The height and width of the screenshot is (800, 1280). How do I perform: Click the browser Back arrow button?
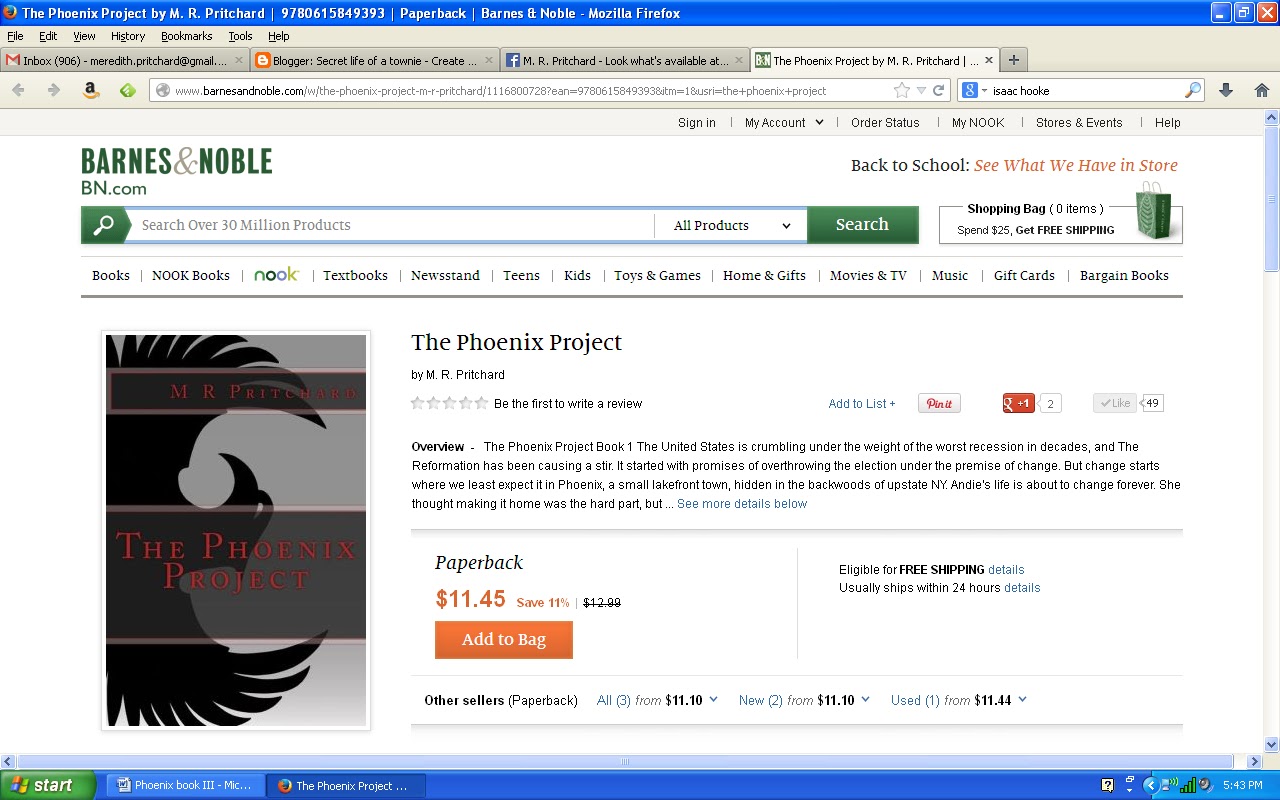[x=18, y=90]
